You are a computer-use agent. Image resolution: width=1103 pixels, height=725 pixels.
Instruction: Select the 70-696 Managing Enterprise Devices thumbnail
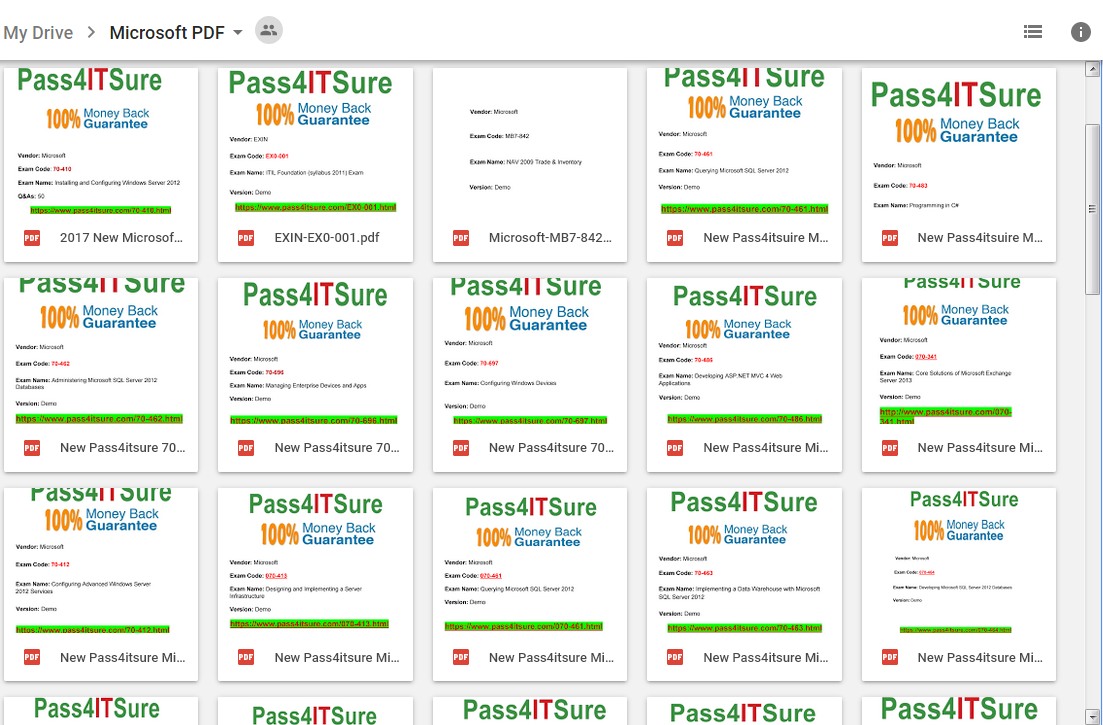[315, 351]
